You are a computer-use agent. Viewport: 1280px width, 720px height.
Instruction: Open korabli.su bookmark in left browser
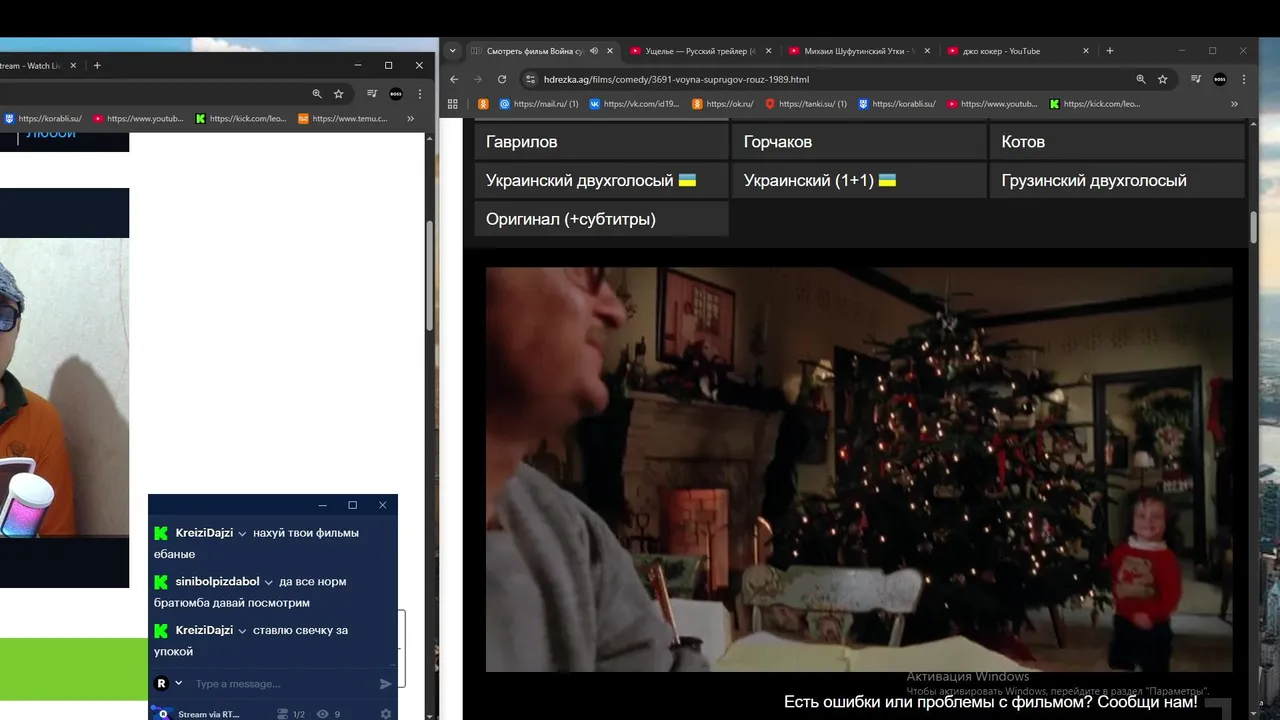coord(43,118)
